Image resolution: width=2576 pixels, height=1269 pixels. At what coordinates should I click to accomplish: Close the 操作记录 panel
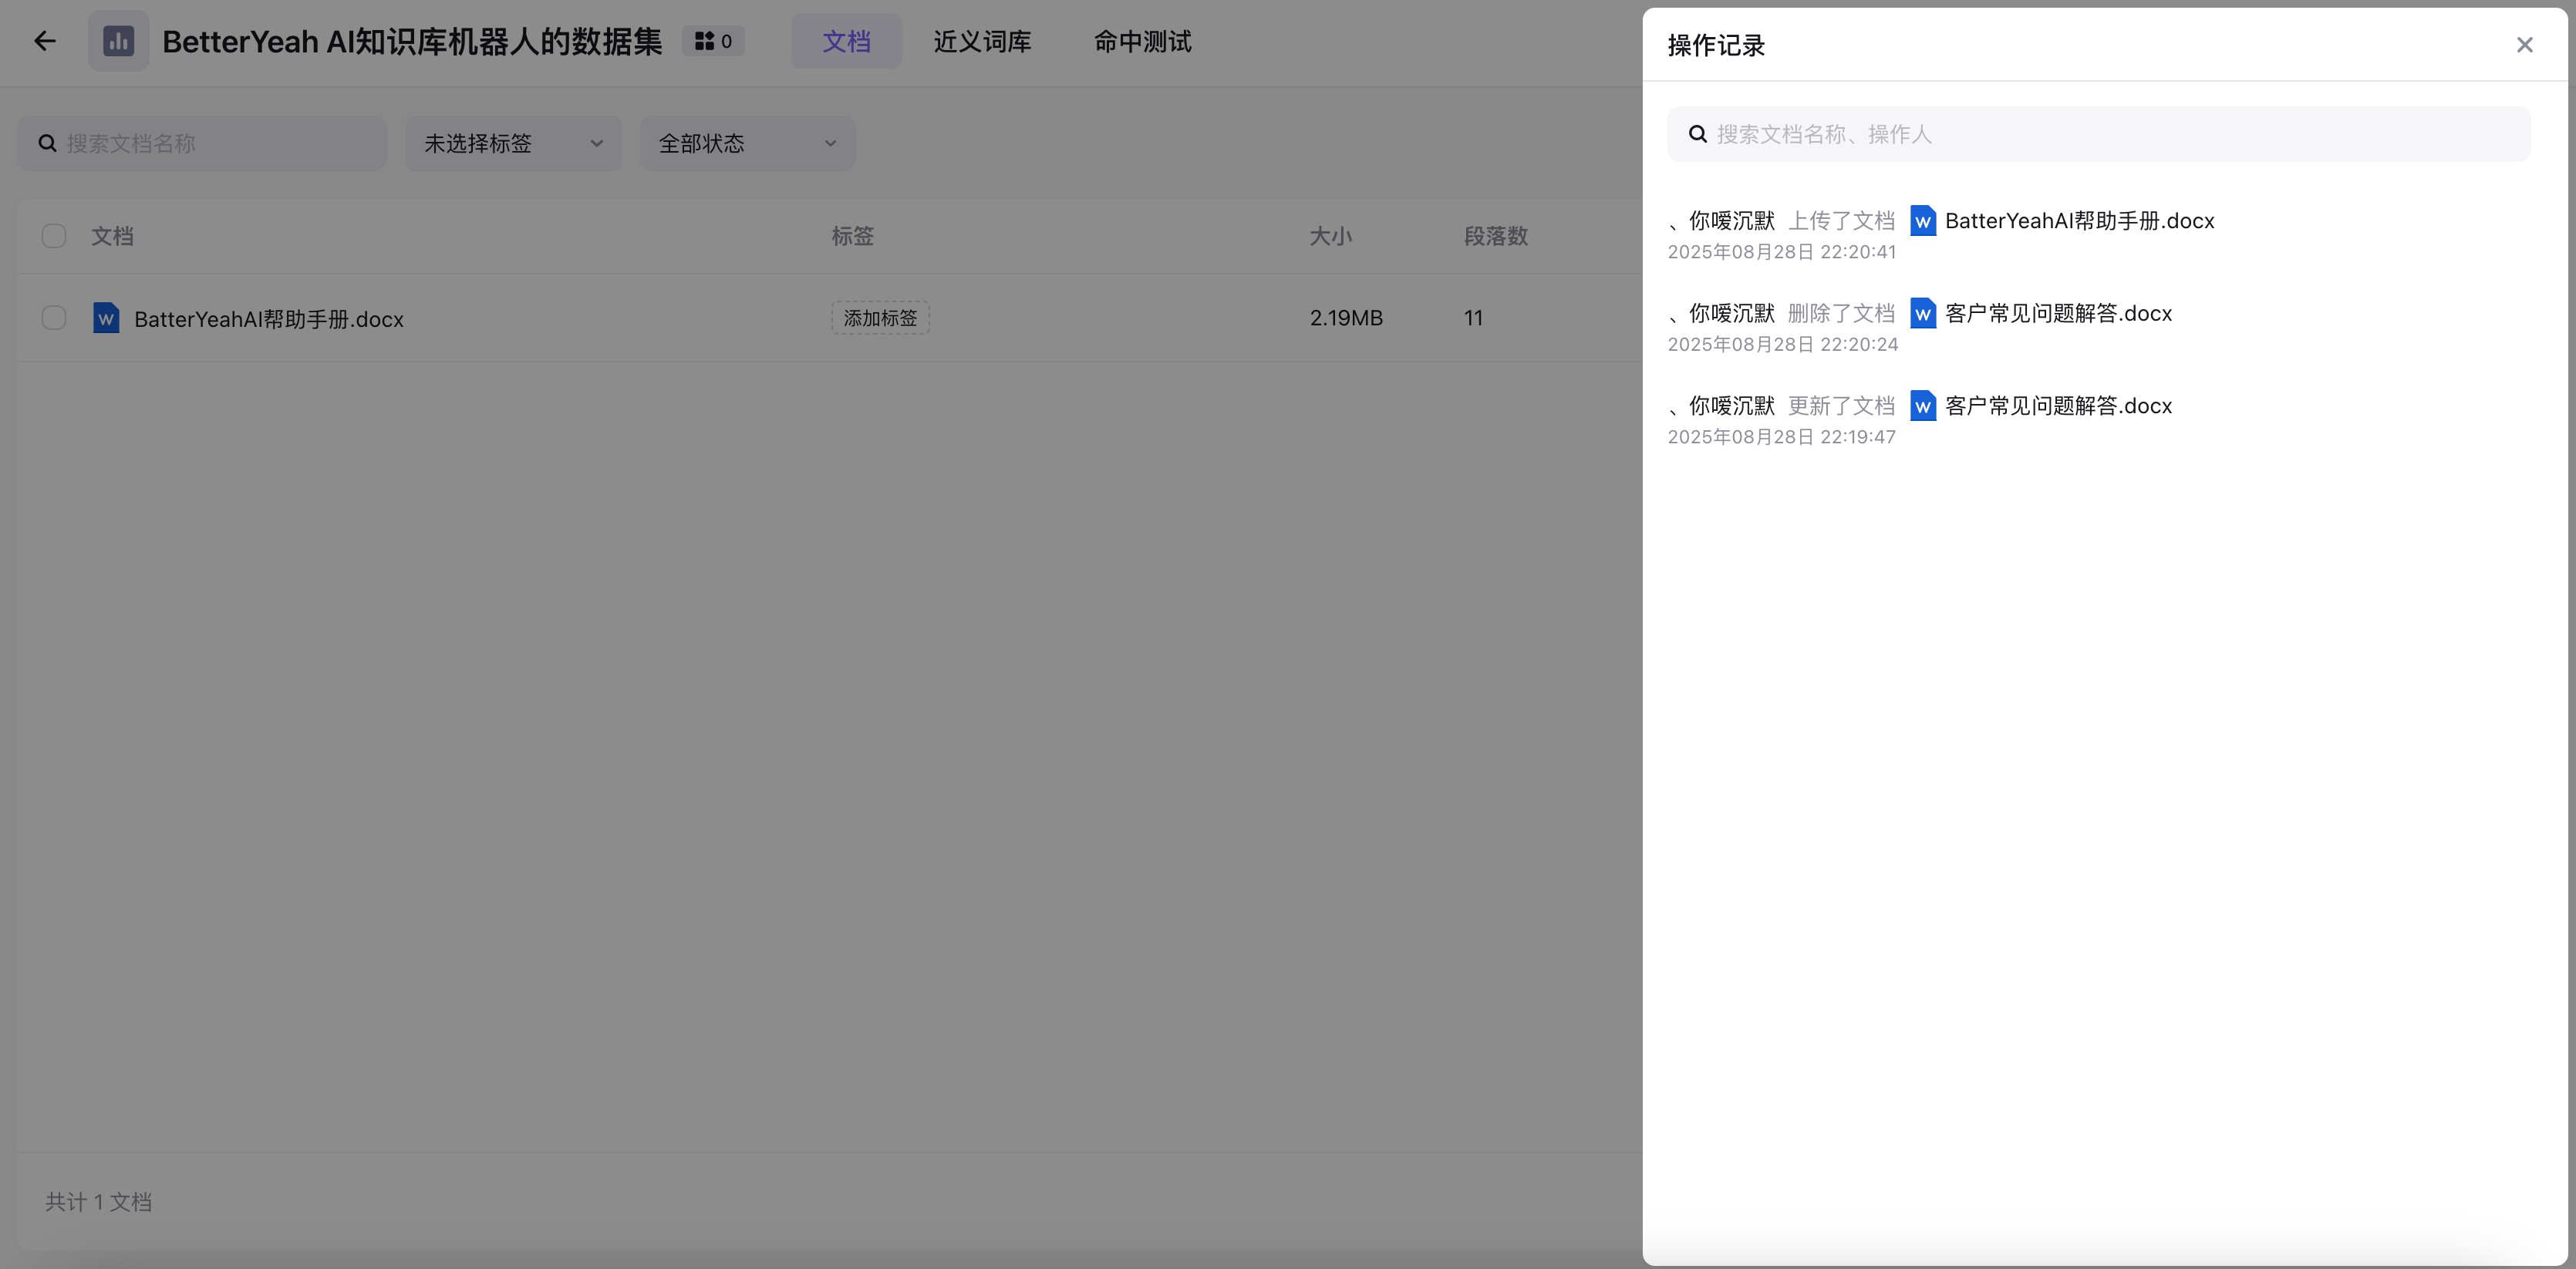coord(2524,45)
